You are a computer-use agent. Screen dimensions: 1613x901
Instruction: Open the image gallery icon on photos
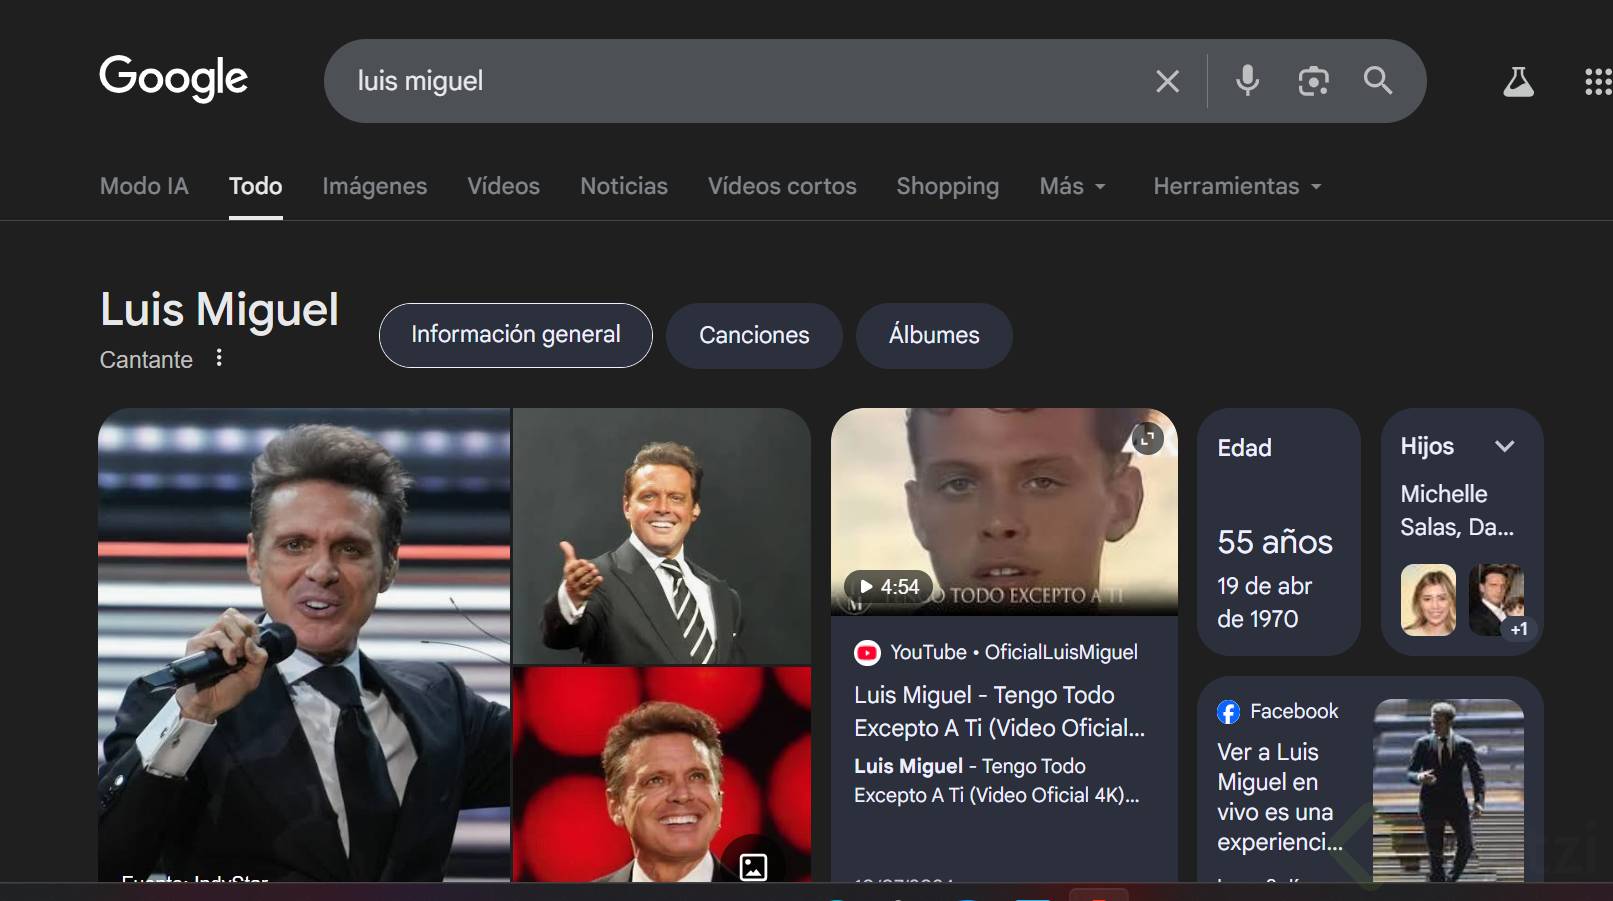tap(754, 866)
